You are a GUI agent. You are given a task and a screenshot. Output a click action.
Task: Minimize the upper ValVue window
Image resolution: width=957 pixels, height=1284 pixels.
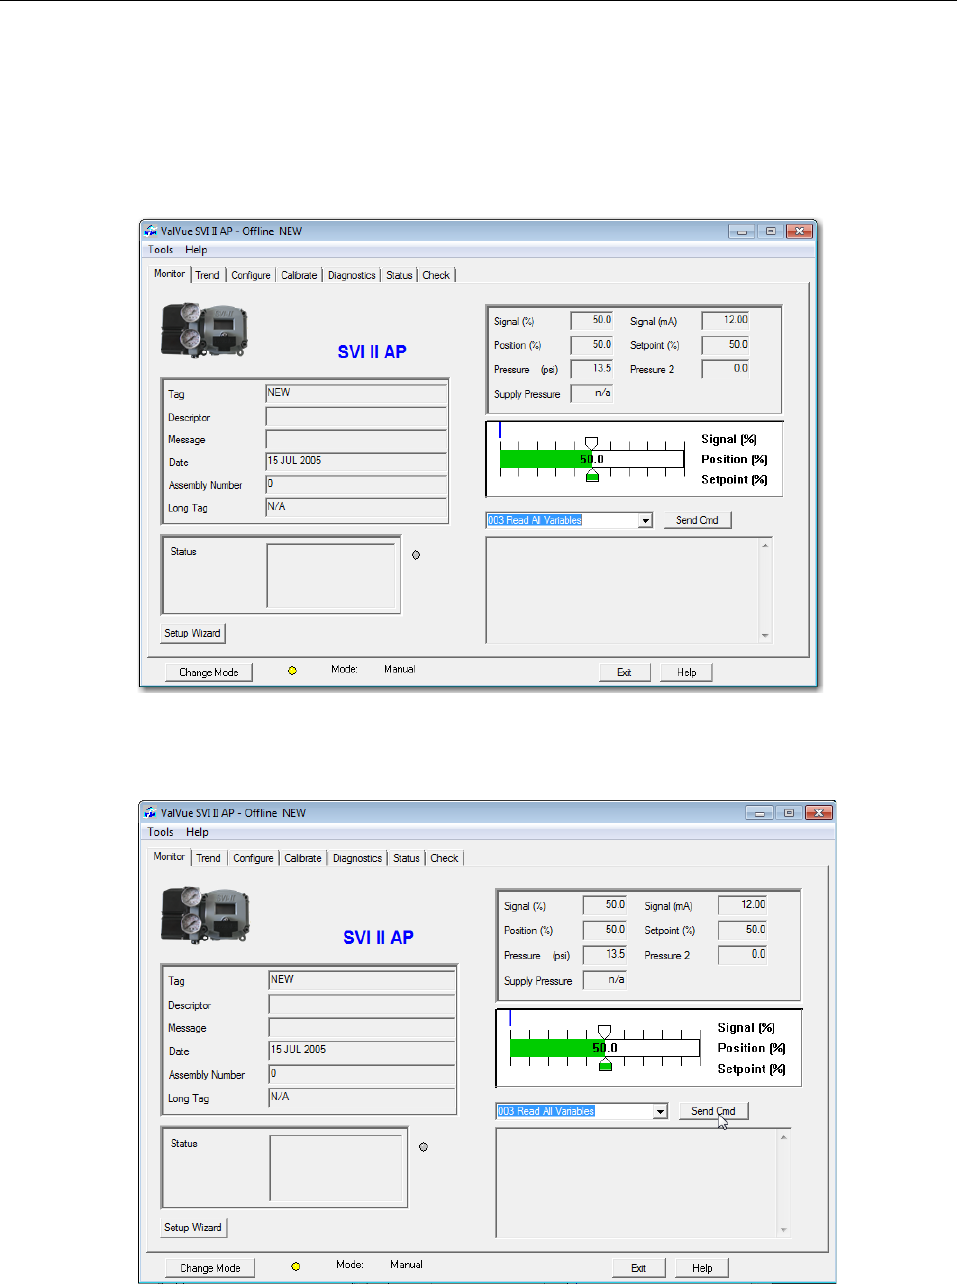point(741,231)
